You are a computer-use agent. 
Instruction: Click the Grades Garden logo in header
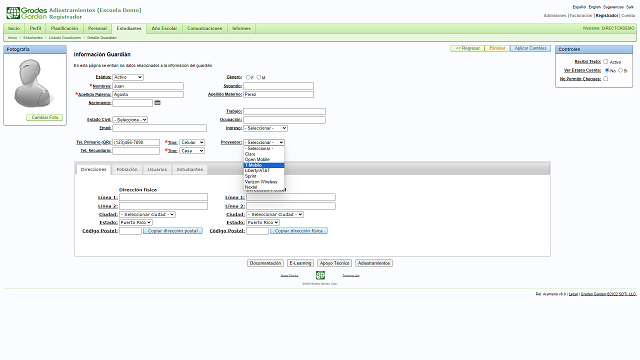click(27, 13)
